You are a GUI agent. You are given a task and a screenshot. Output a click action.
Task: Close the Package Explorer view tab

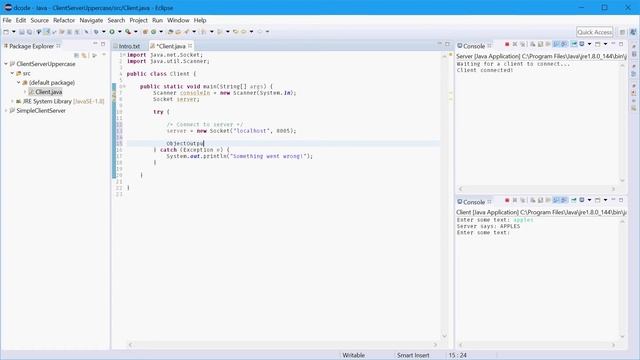58,46
